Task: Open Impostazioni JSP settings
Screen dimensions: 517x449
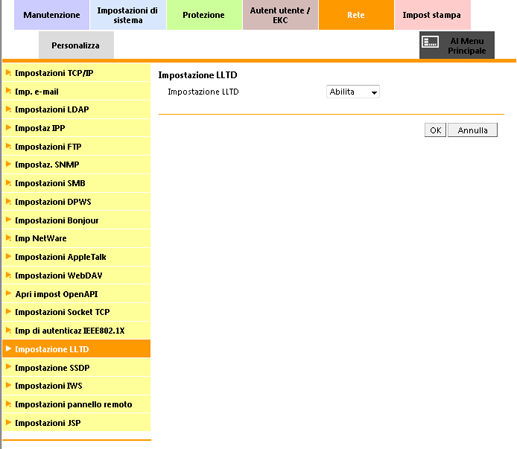Action: pyautogui.click(x=76, y=423)
